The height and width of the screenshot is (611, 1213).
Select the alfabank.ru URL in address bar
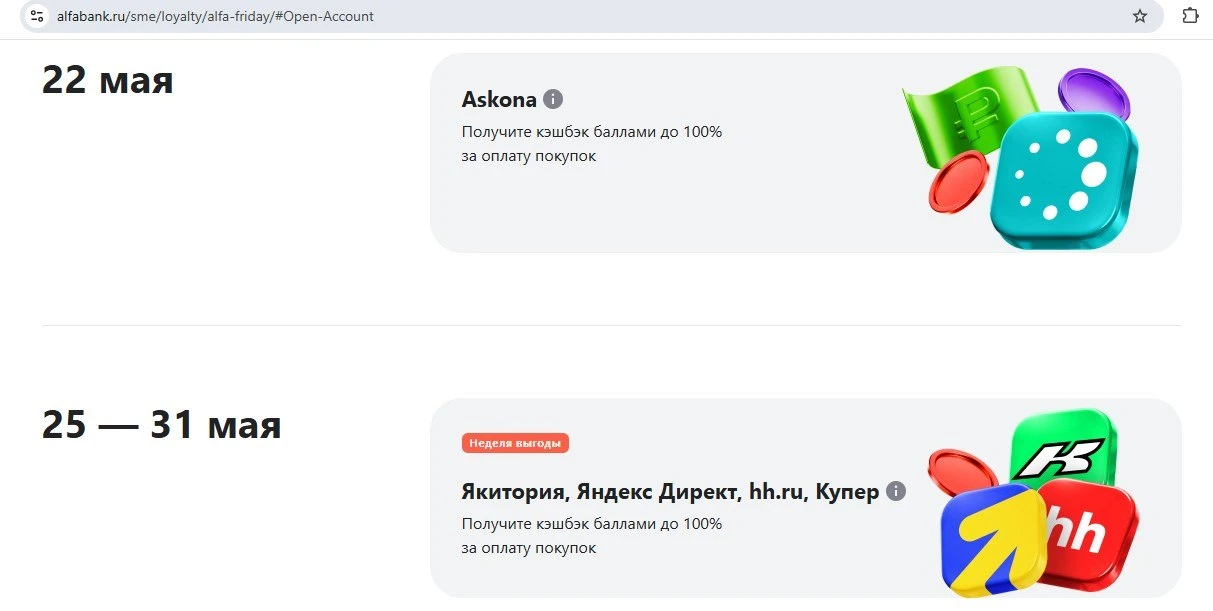[x=215, y=16]
